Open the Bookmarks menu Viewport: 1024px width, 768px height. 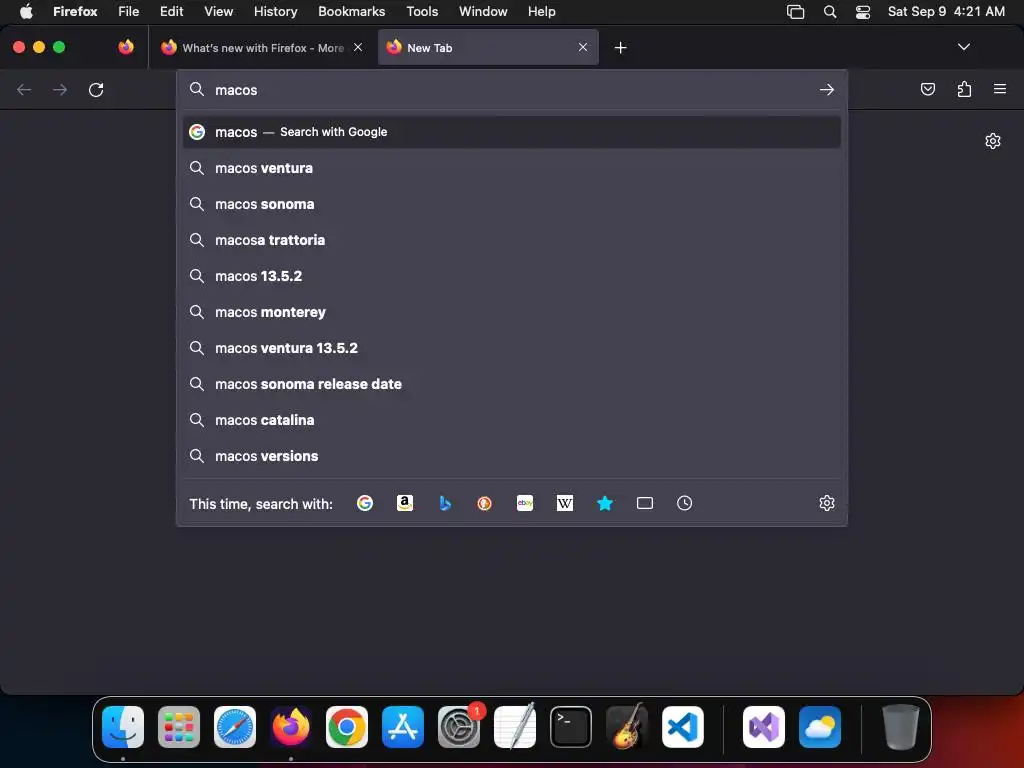pyautogui.click(x=351, y=11)
